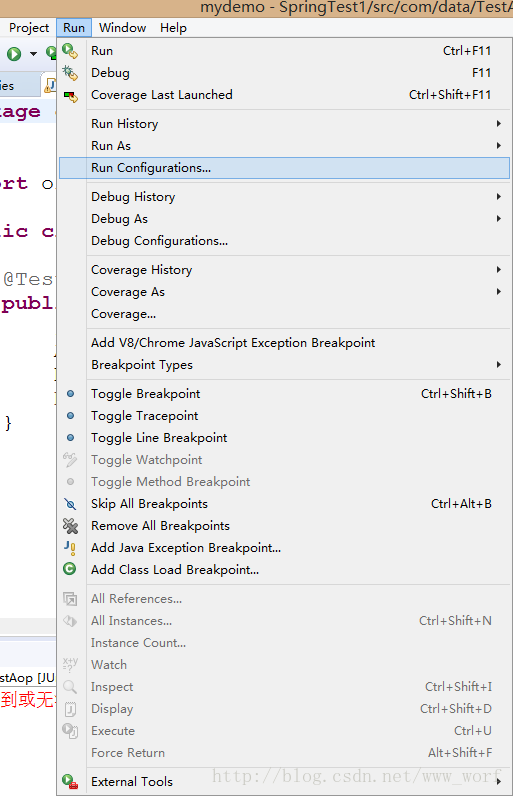Select Remove All Breakpoints
This screenshot has width=513, height=796.
[x=284, y=526]
